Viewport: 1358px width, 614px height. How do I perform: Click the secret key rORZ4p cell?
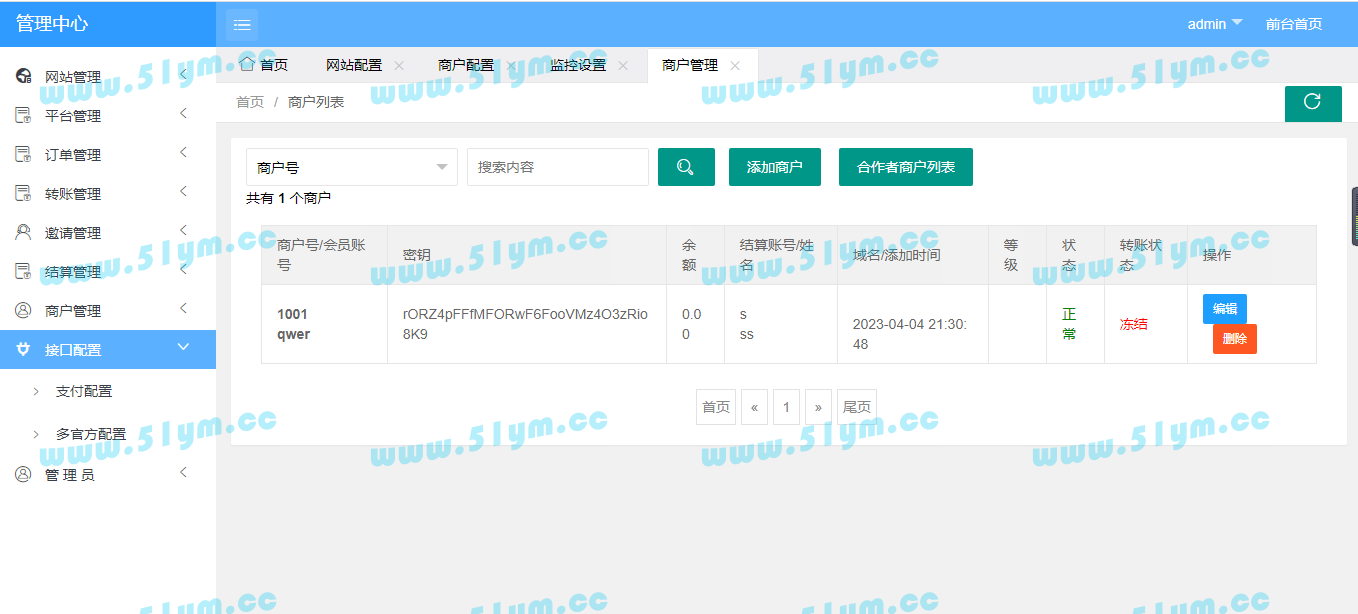pyautogui.click(x=526, y=324)
